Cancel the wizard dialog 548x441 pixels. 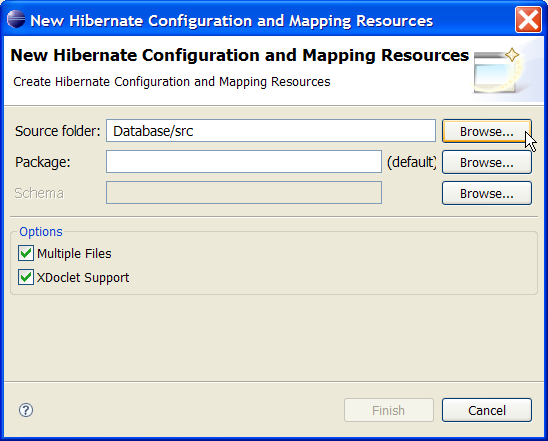(486, 410)
